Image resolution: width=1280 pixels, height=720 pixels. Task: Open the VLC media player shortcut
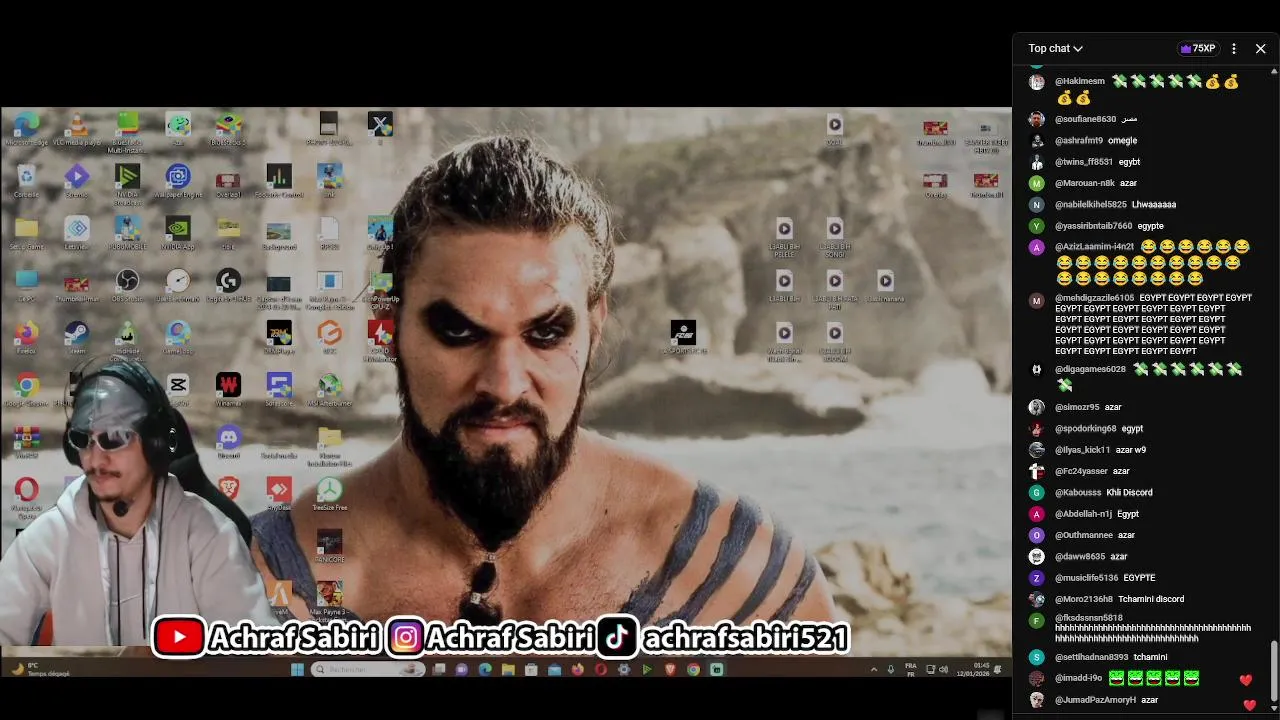77,129
